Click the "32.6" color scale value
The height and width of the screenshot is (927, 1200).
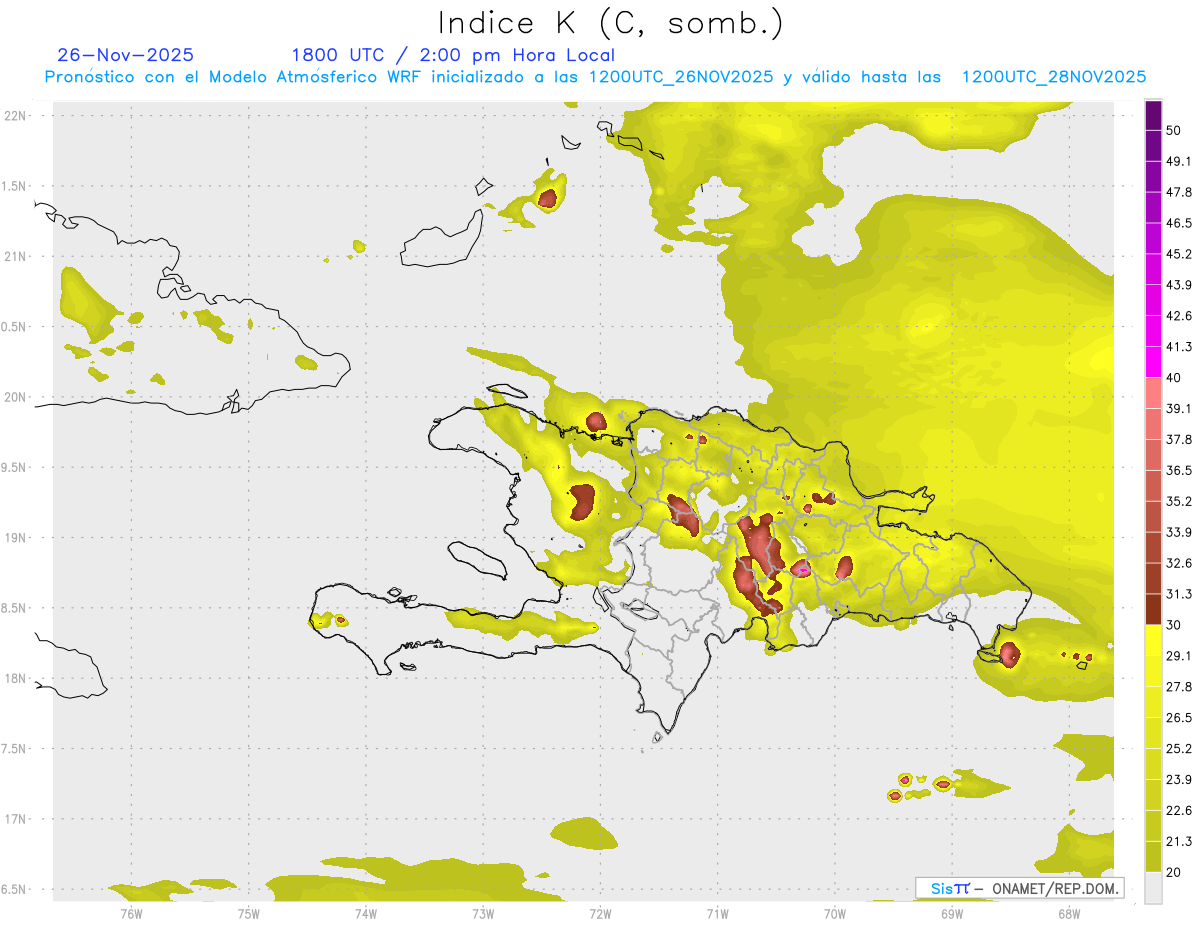[1179, 563]
